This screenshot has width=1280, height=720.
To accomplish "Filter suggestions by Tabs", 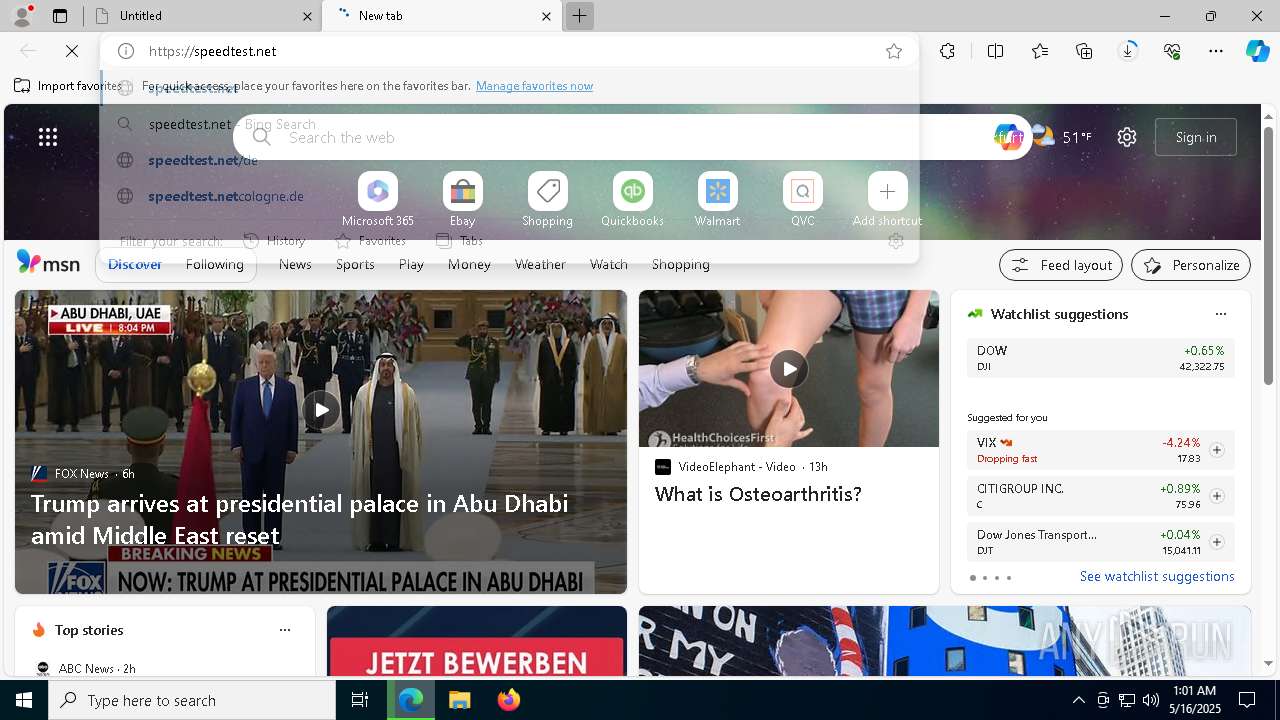I will click(x=460, y=240).
